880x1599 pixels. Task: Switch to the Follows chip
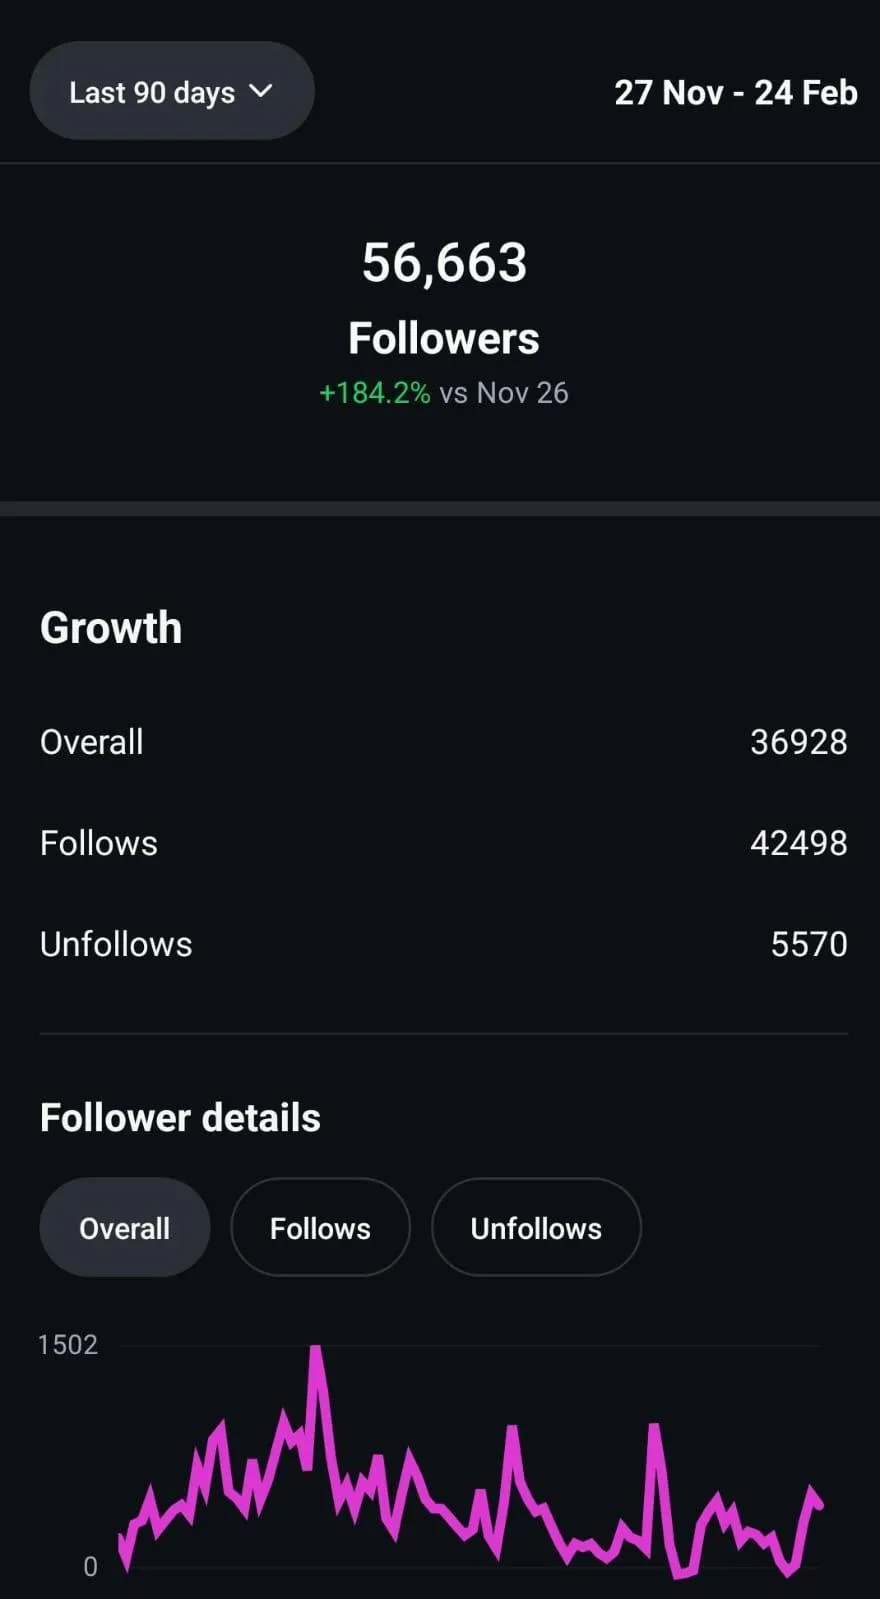320,1227
